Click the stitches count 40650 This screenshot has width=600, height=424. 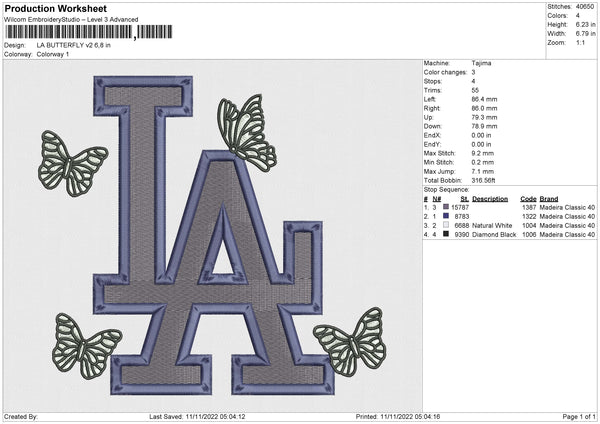pyautogui.click(x=585, y=7)
